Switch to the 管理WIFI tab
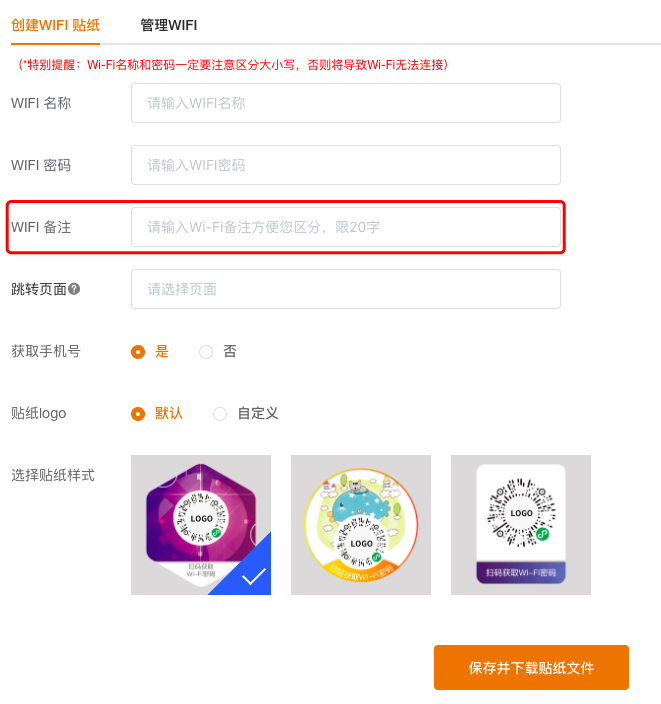This screenshot has height=704, width=661. click(168, 25)
